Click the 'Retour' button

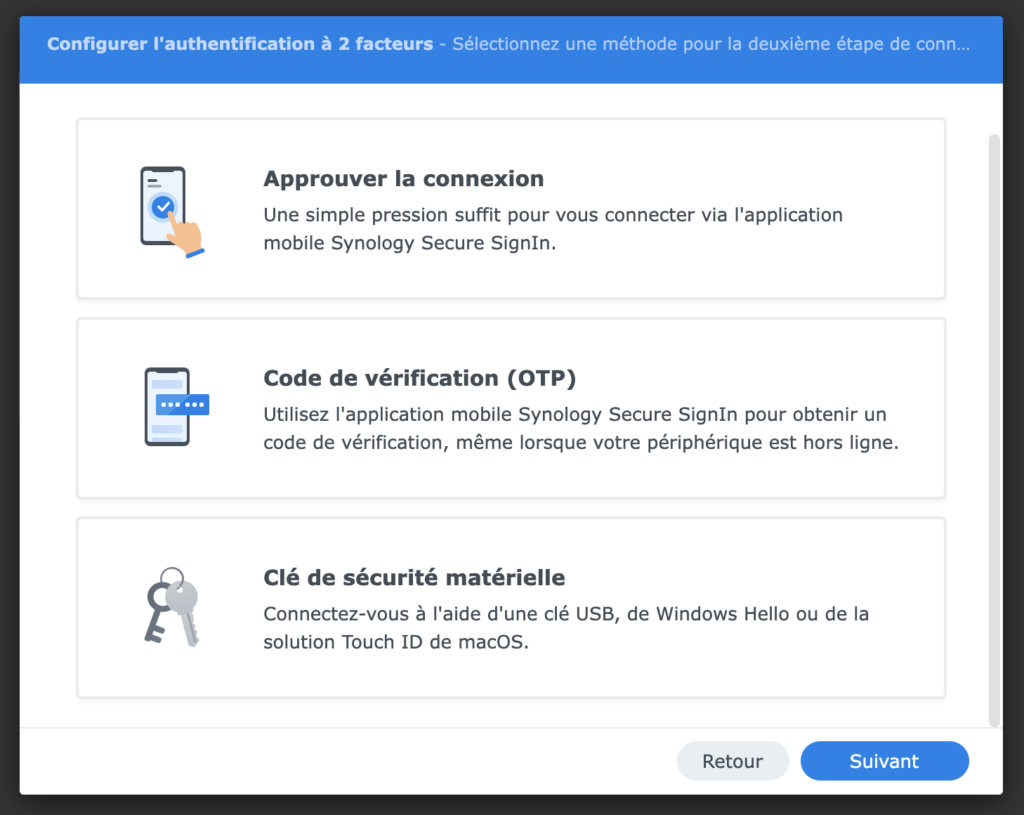(733, 761)
